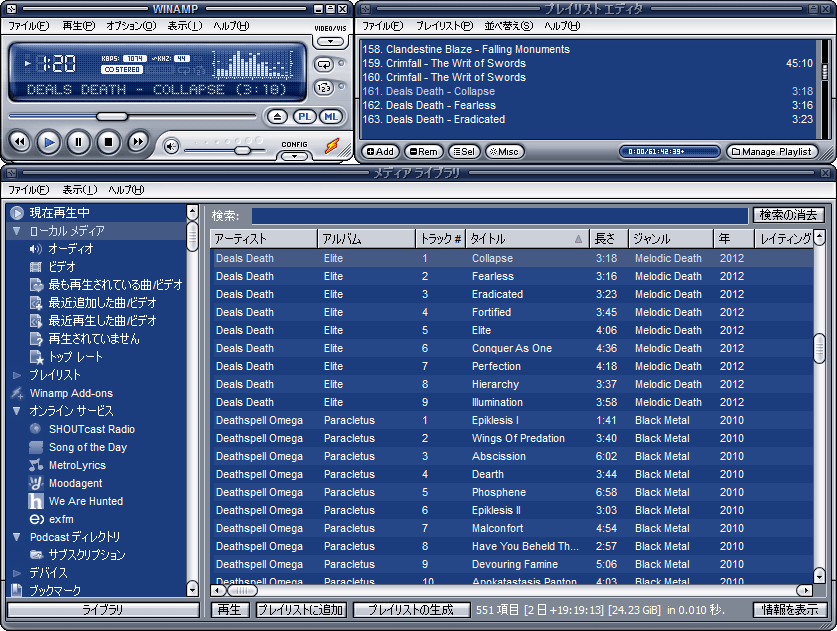The height and width of the screenshot is (631, 837).
Task: Expand the プレイリスト tree node
Action: click(17, 375)
